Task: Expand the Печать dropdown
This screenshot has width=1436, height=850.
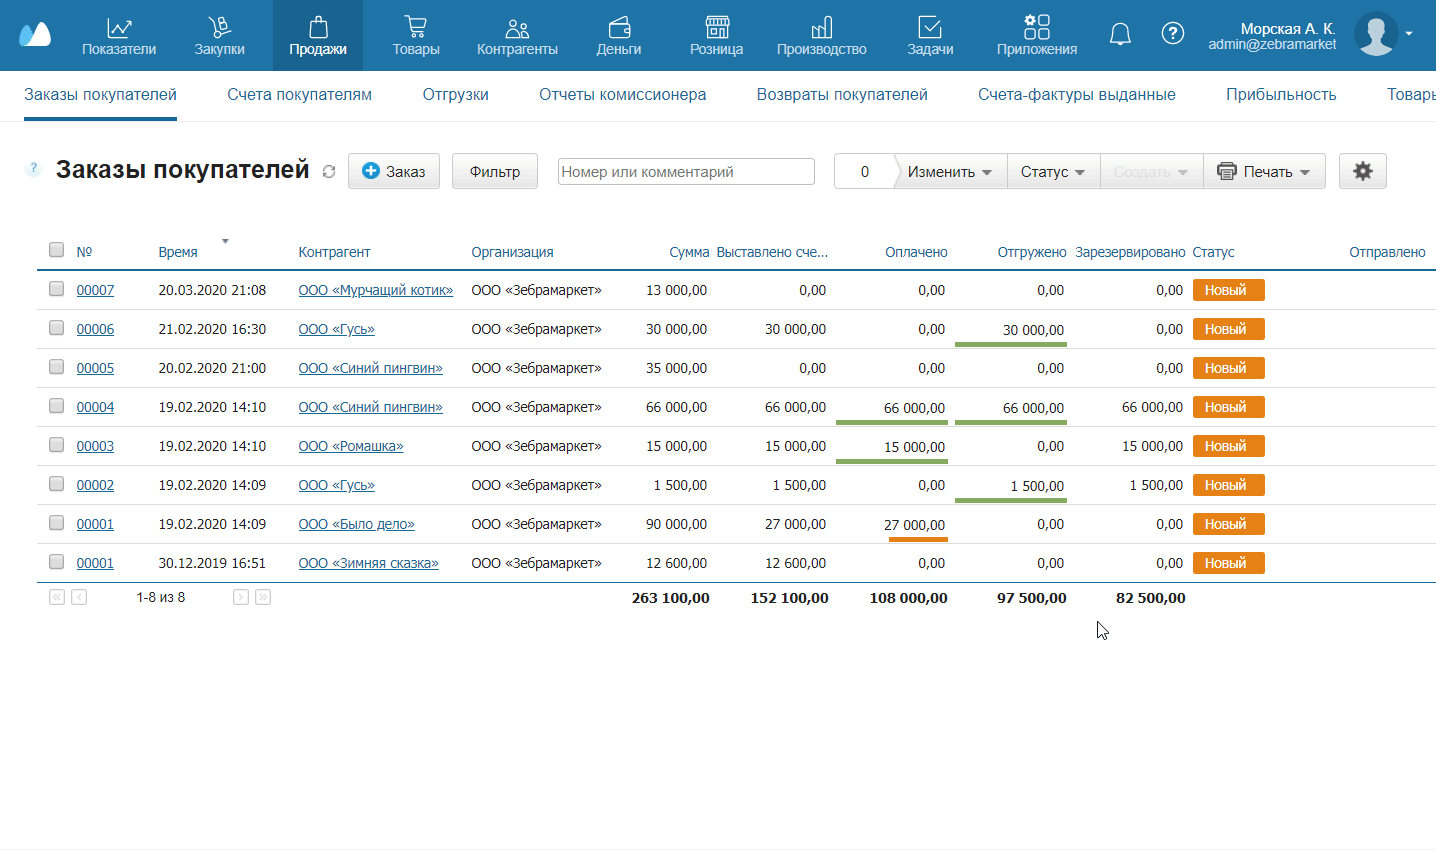Action: coord(1264,172)
